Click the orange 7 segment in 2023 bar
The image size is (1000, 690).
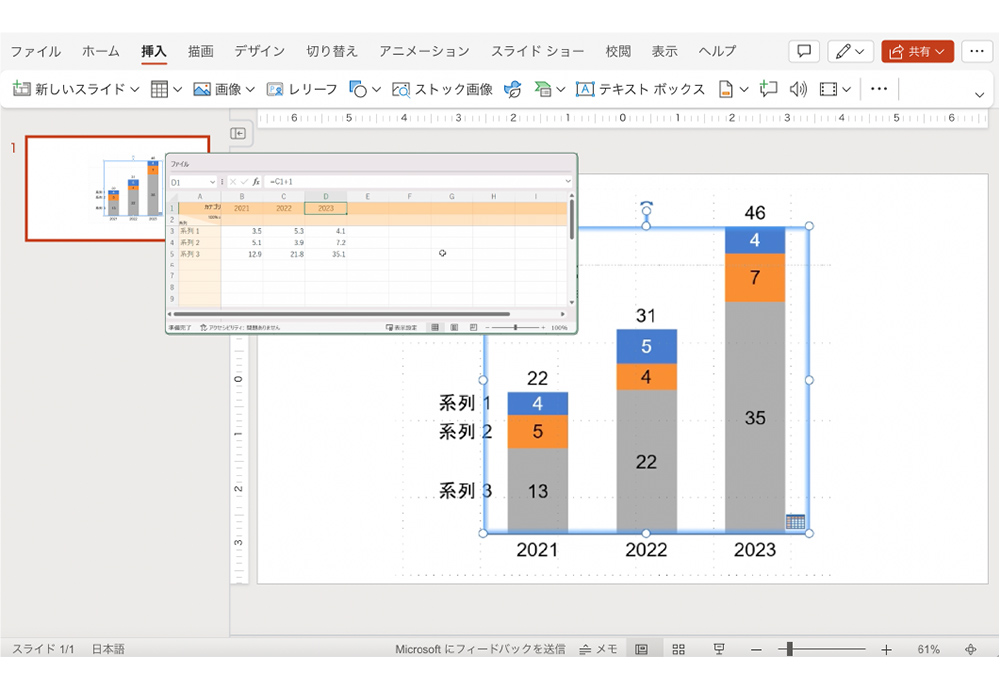click(755, 277)
